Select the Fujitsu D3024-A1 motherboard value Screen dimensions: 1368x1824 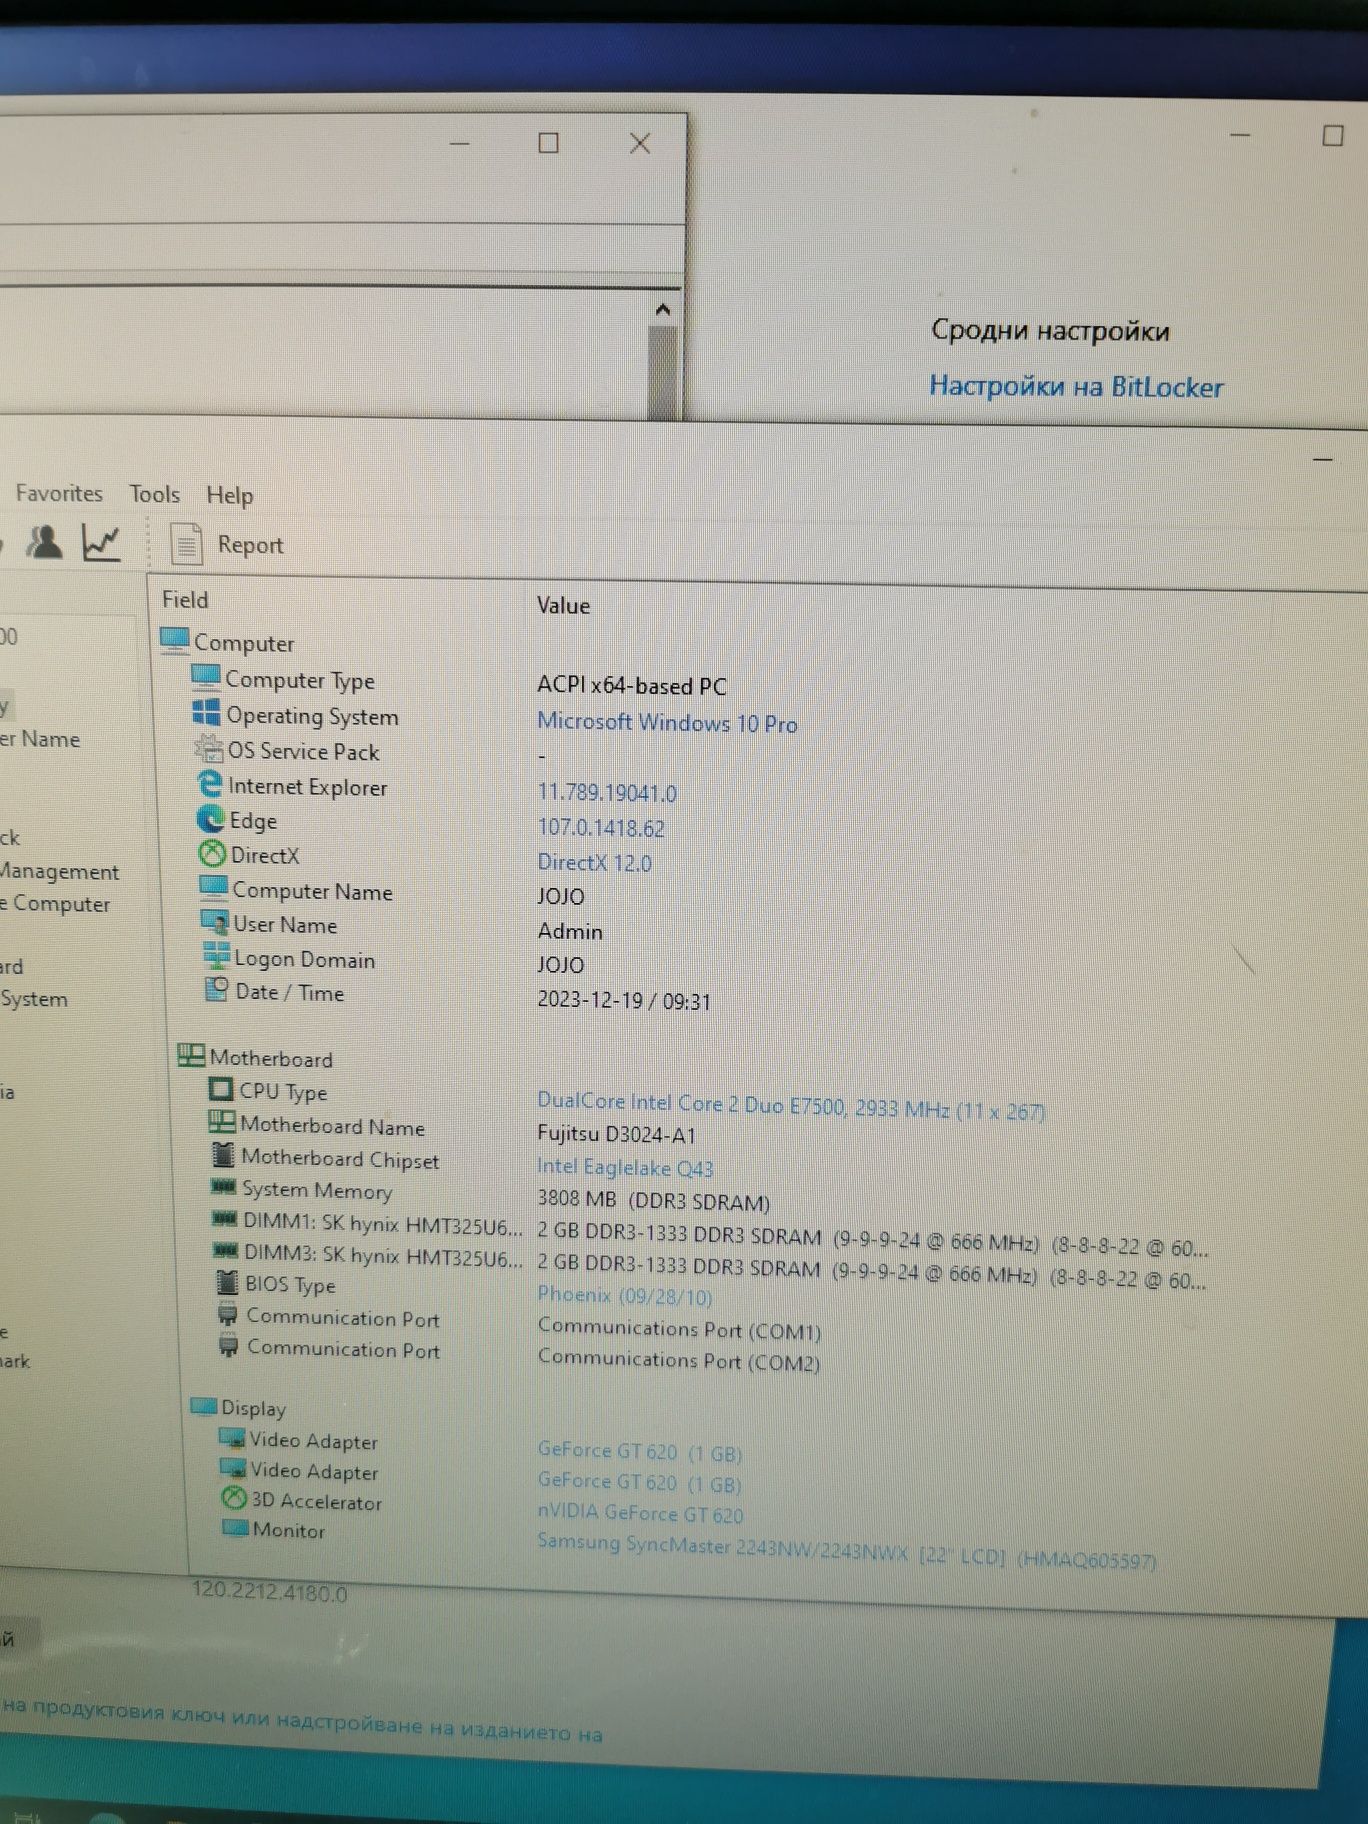pos(616,1134)
